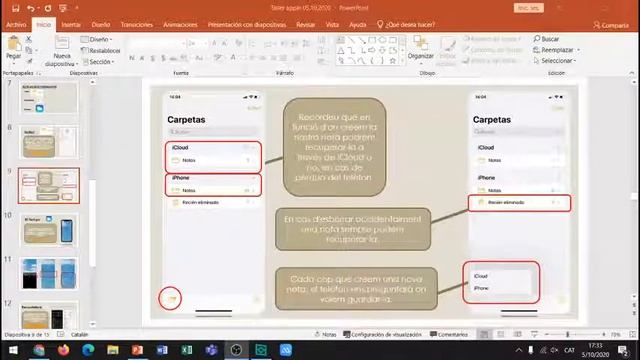Pick the star shape in the shapes gallery

point(392,60)
